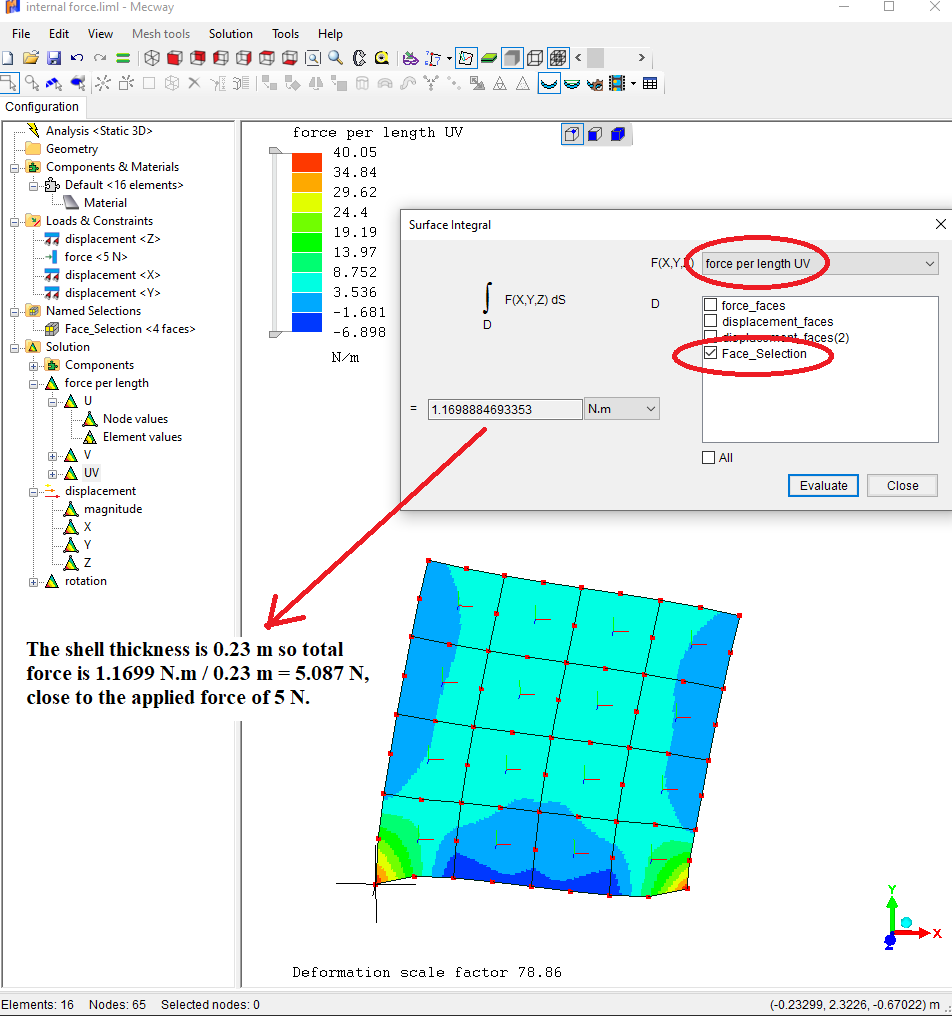Switch to isometric view cube icon
The image size is (952, 1016).
click(152, 58)
